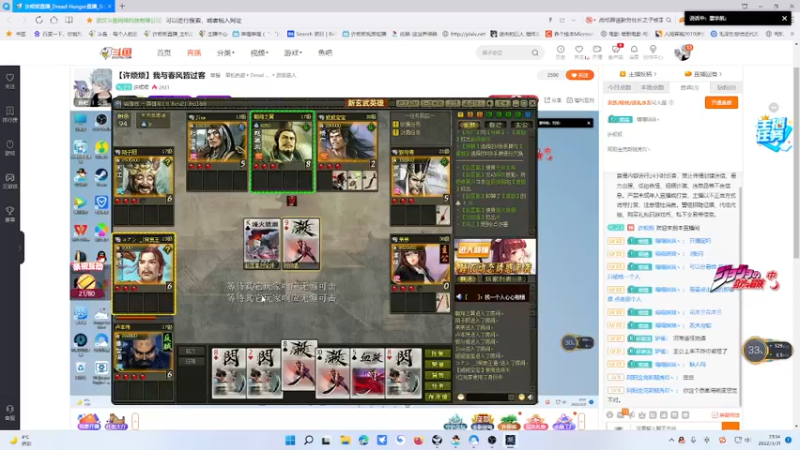Image resolution: width=800 pixels, height=450 pixels.
Task: Click the search magnifier icon in Douyu header
Action: click(535, 53)
